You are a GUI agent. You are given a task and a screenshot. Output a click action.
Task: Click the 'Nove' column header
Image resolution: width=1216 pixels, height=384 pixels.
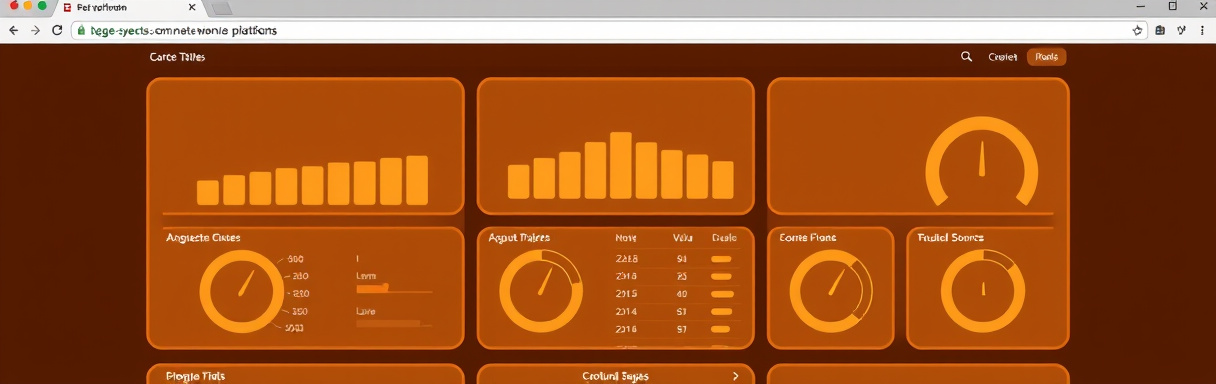(x=626, y=238)
